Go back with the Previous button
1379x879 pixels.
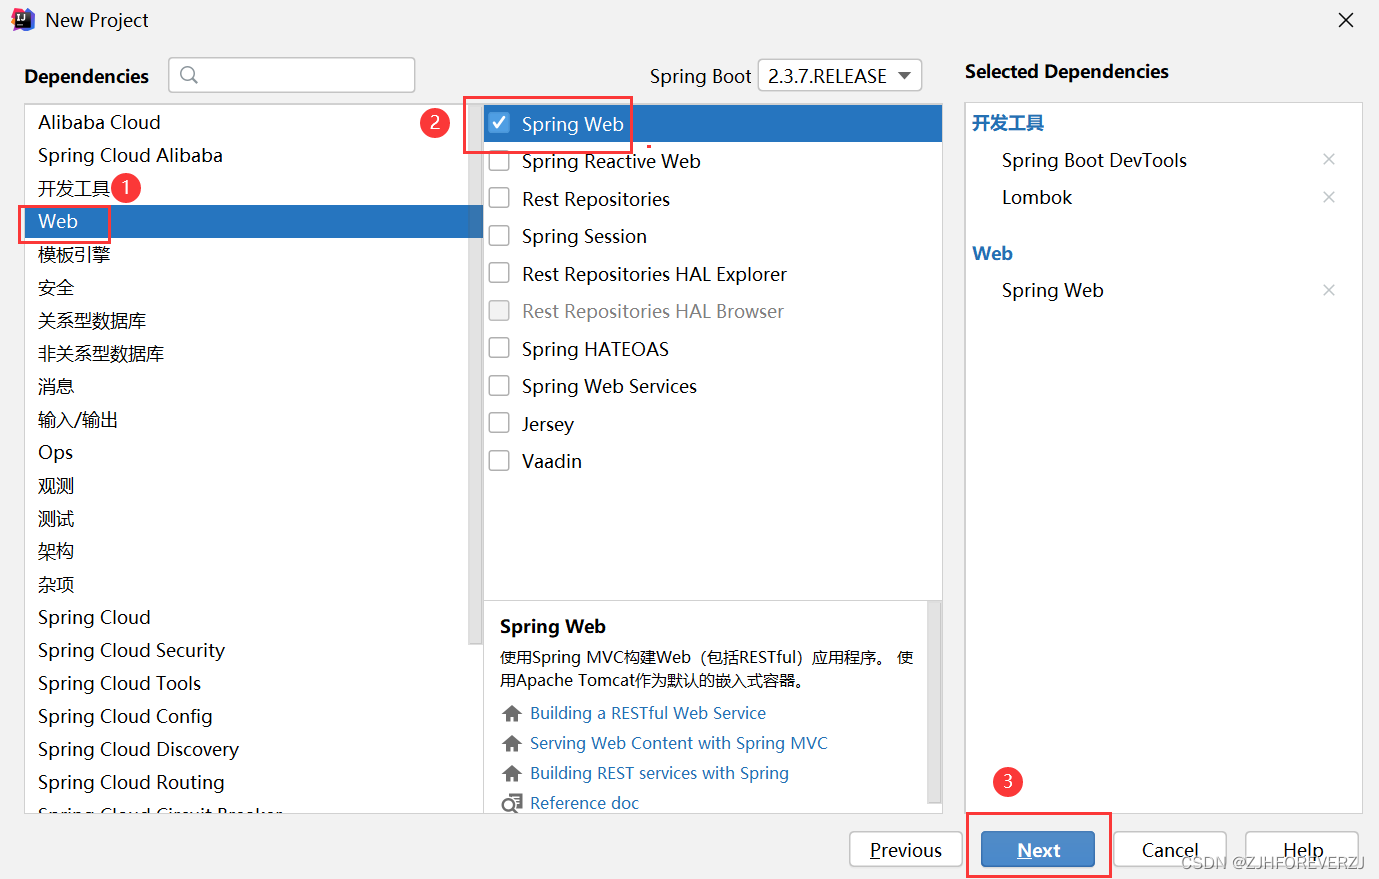tap(906, 850)
